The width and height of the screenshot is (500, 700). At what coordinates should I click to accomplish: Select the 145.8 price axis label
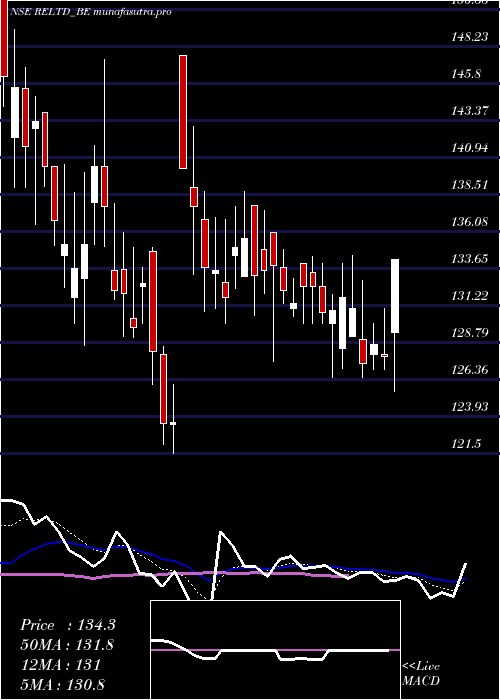(x=467, y=74)
